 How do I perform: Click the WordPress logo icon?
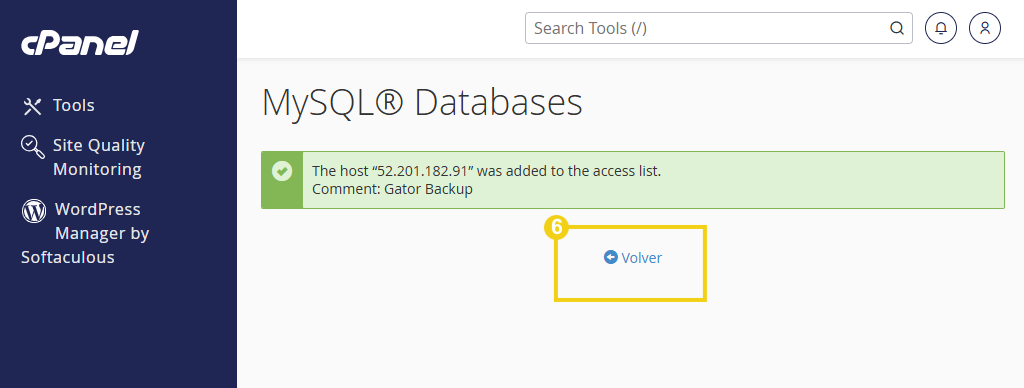click(x=34, y=211)
